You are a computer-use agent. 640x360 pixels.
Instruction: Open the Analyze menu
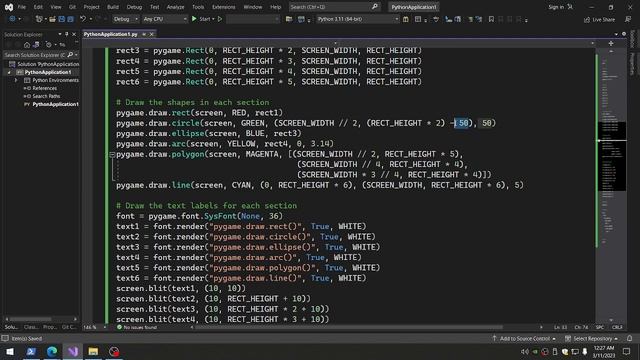pos(176,7)
